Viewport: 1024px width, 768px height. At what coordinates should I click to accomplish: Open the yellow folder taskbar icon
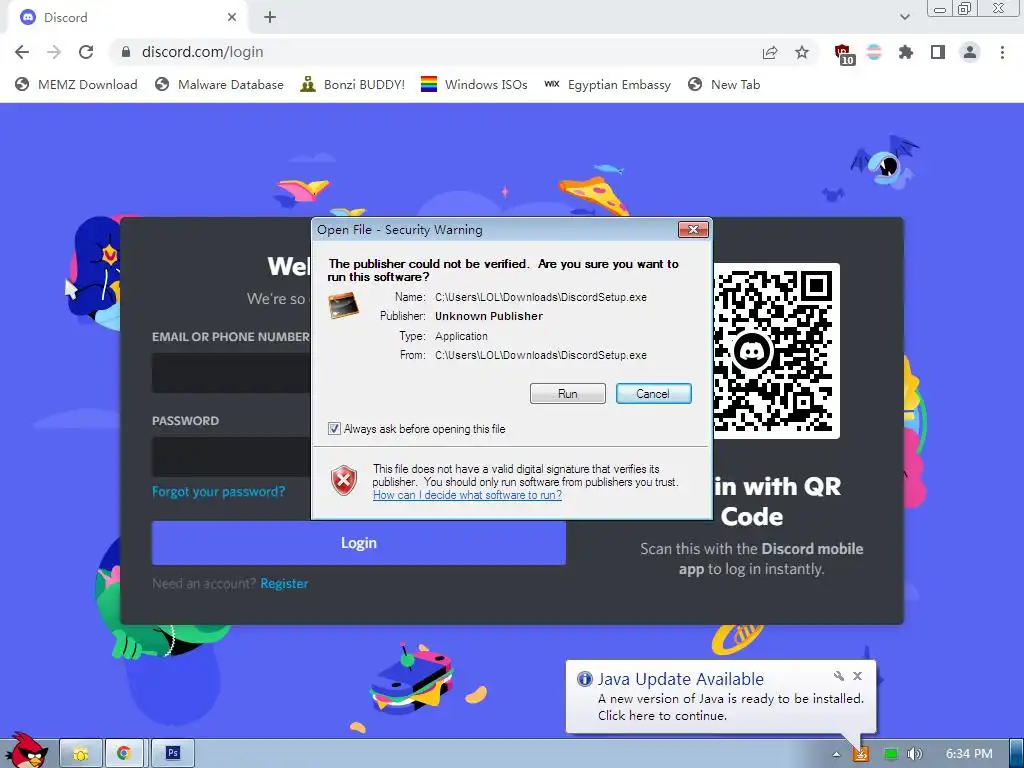click(x=81, y=754)
